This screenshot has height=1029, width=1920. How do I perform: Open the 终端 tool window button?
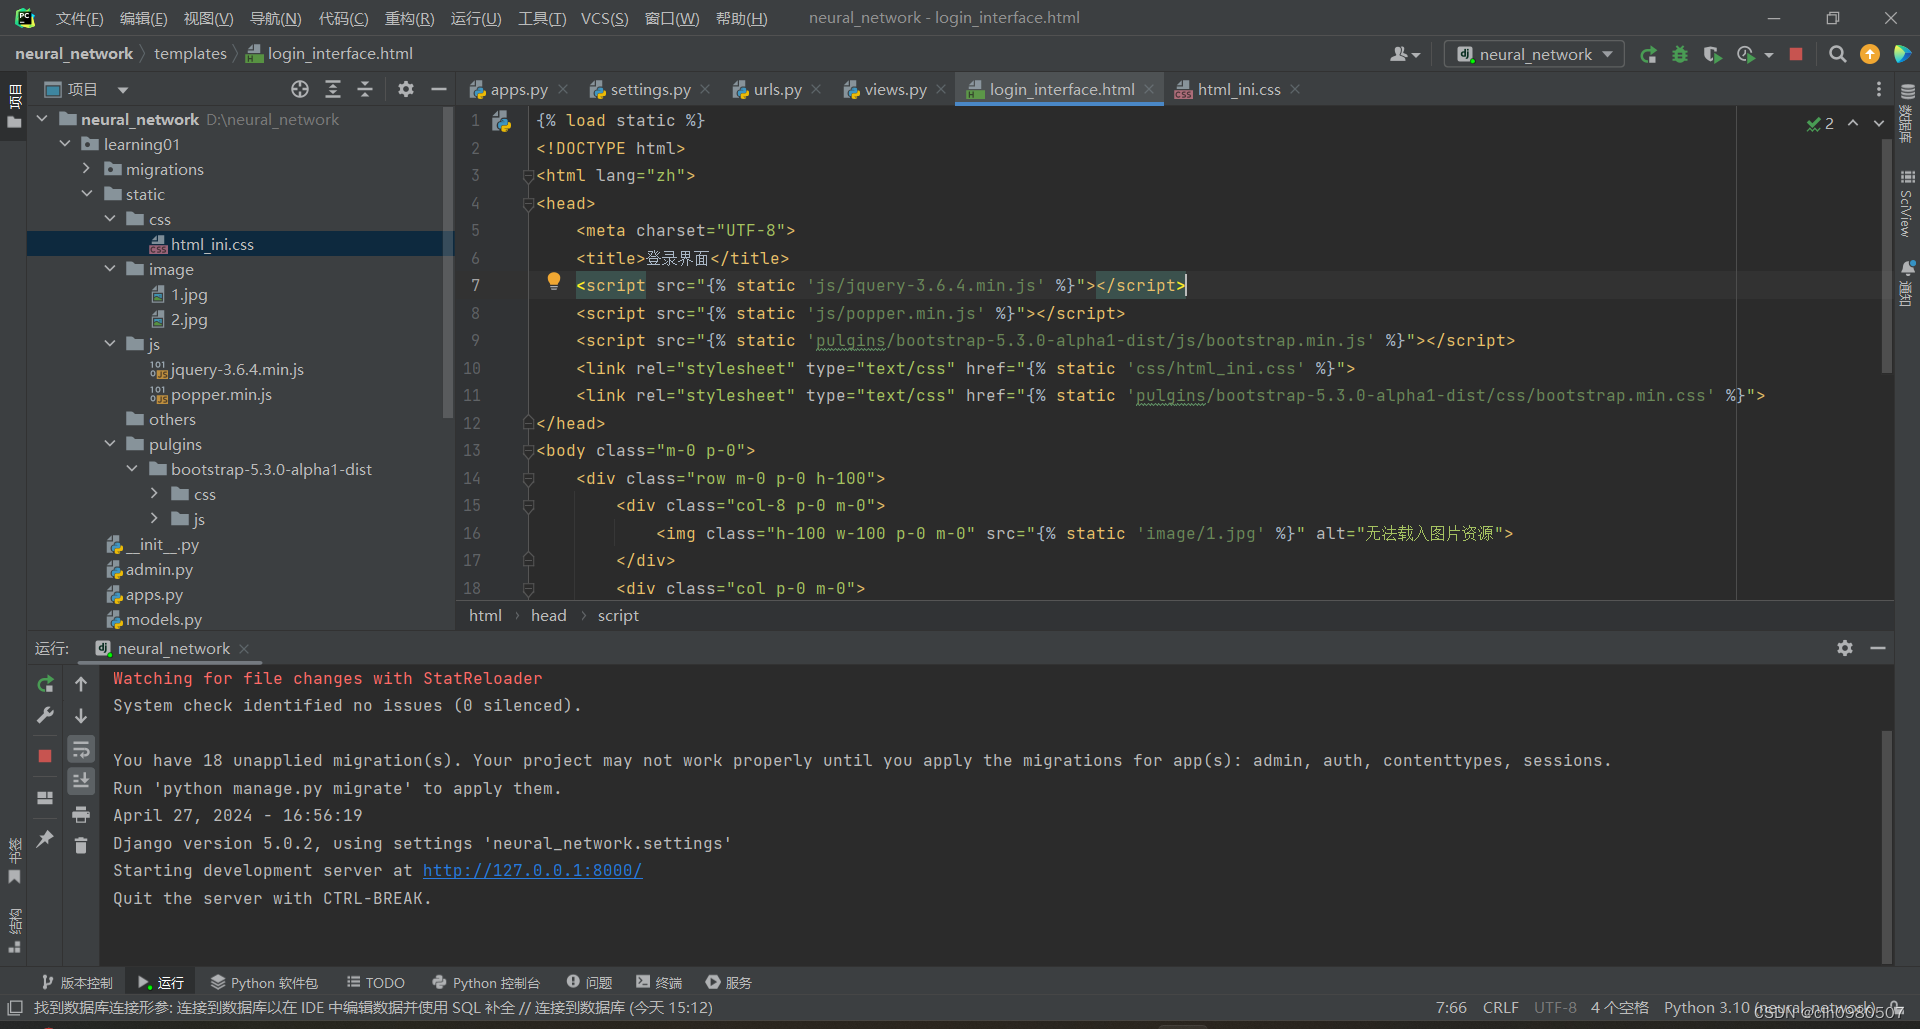659,983
